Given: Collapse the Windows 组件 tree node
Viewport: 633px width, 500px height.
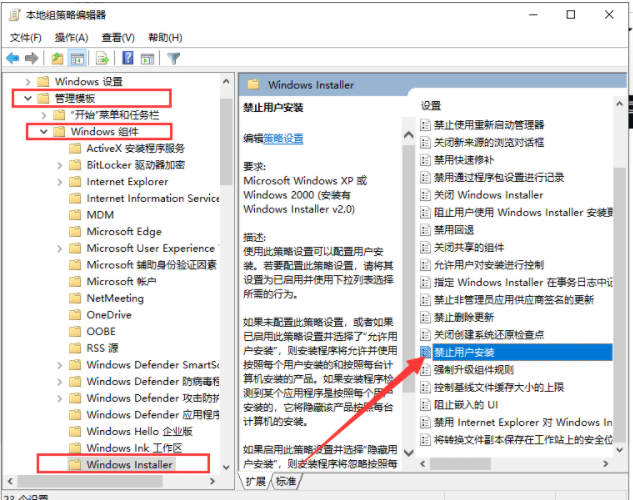Looking at the screenshot, I should tap(44, 132).
